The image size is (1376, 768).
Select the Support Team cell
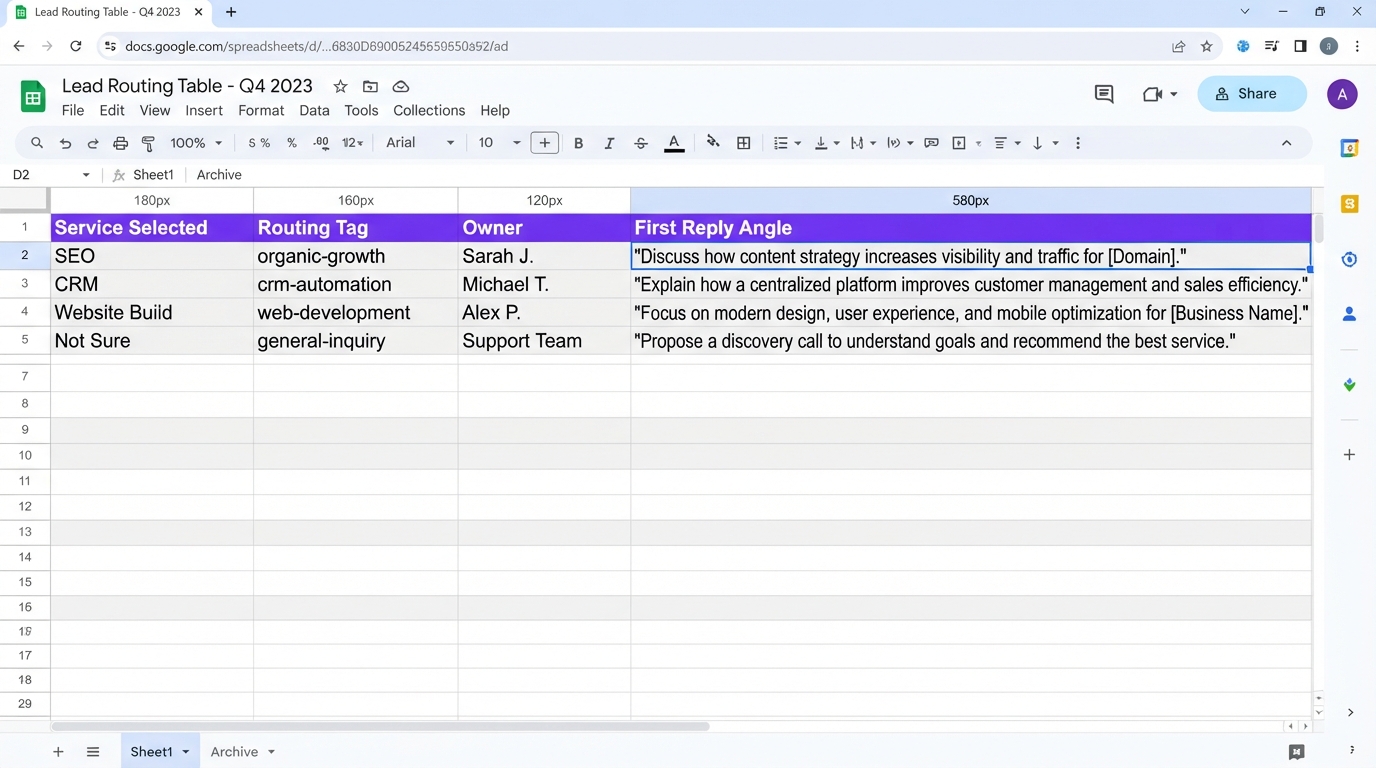[544, 341]
